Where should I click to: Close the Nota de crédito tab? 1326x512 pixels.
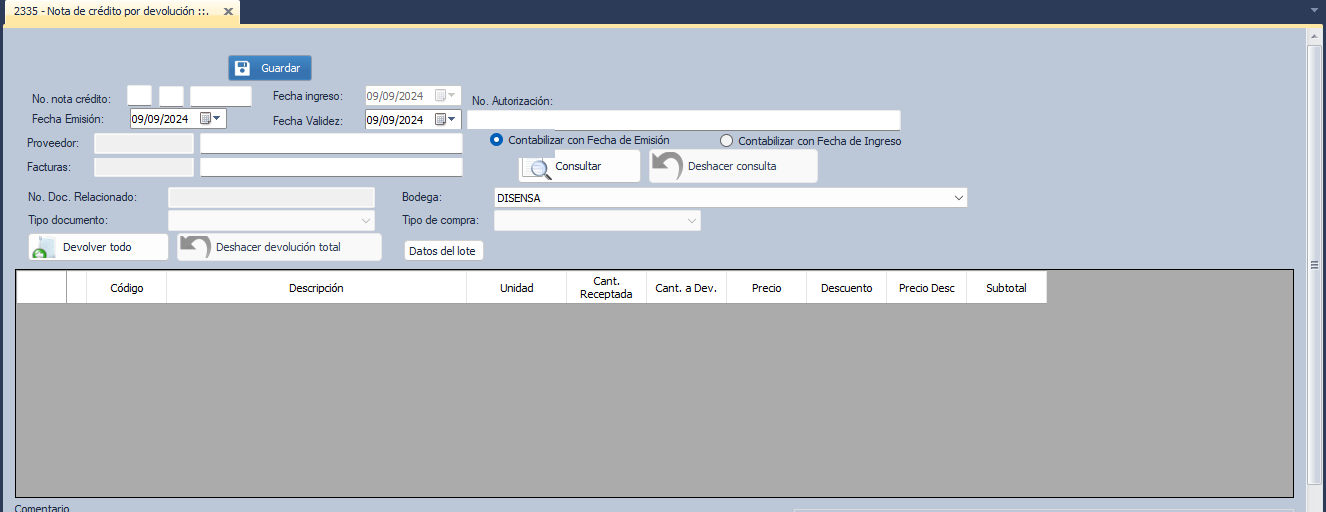(228, 12)
